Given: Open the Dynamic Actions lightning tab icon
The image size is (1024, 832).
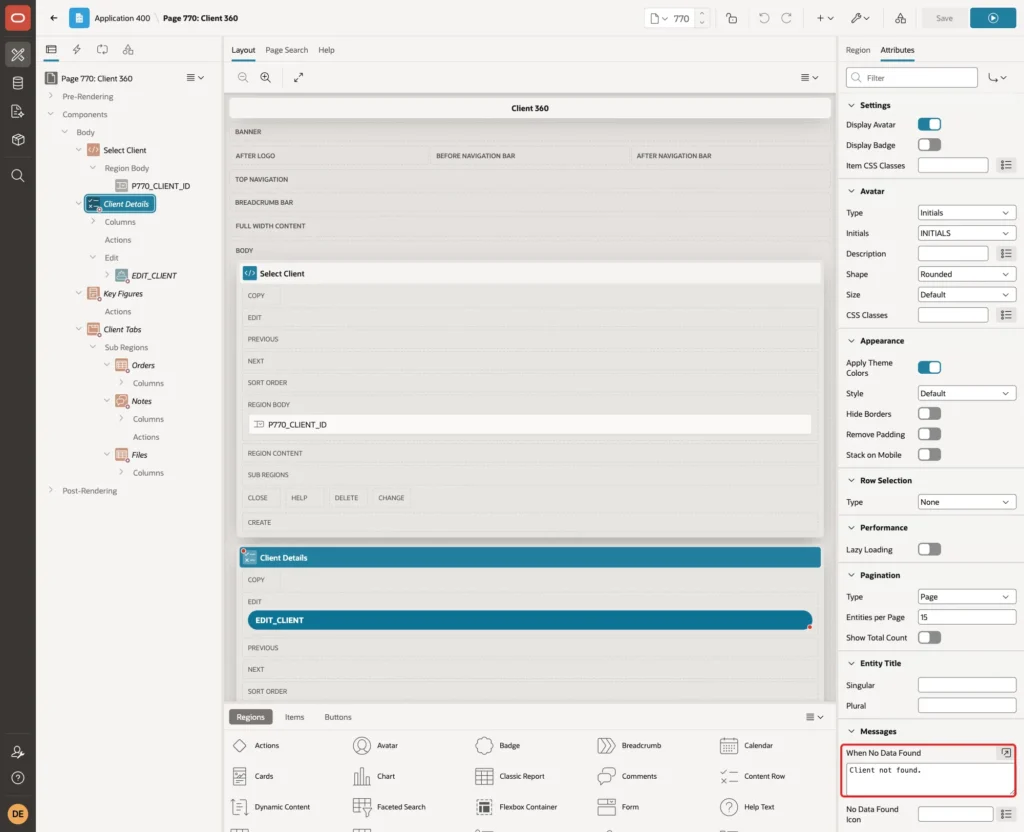Looking at the screenshot, I should pos(76,50).
